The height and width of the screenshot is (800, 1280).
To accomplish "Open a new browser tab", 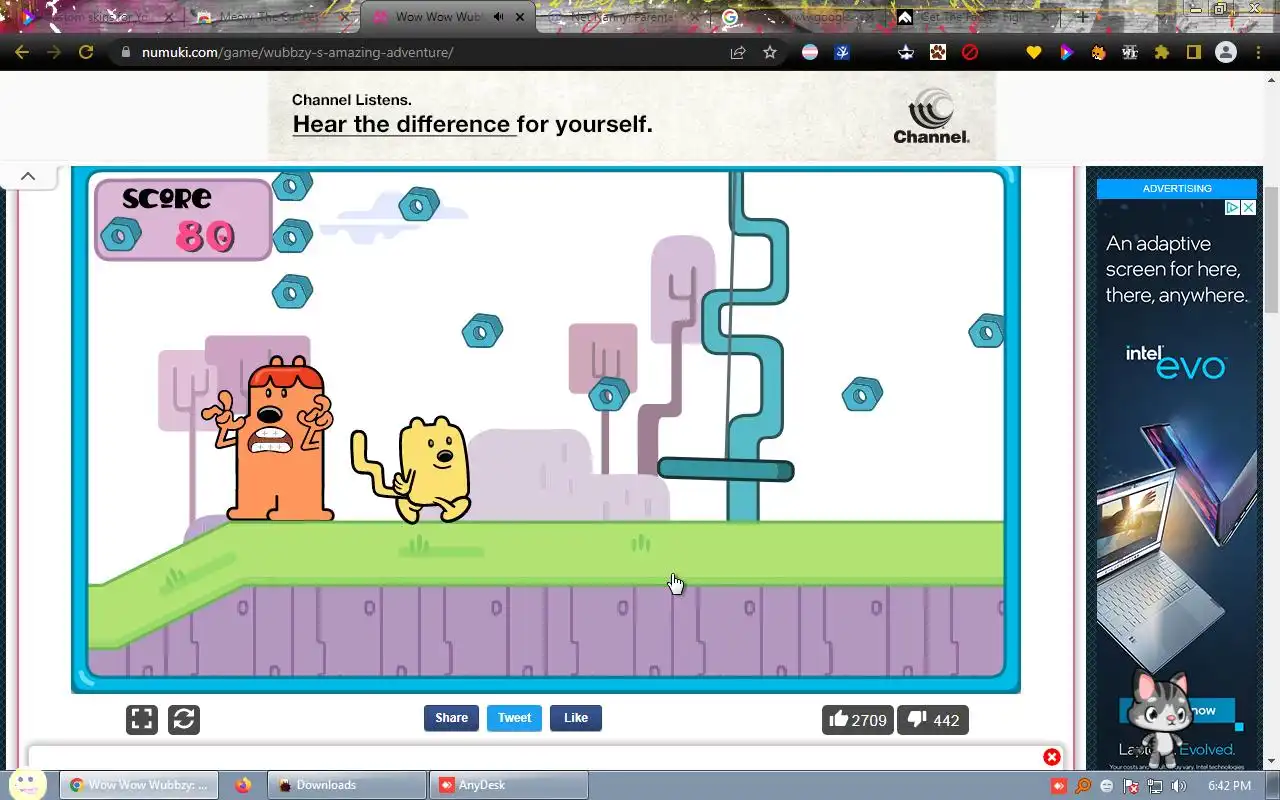I will tap(1082, 17).
